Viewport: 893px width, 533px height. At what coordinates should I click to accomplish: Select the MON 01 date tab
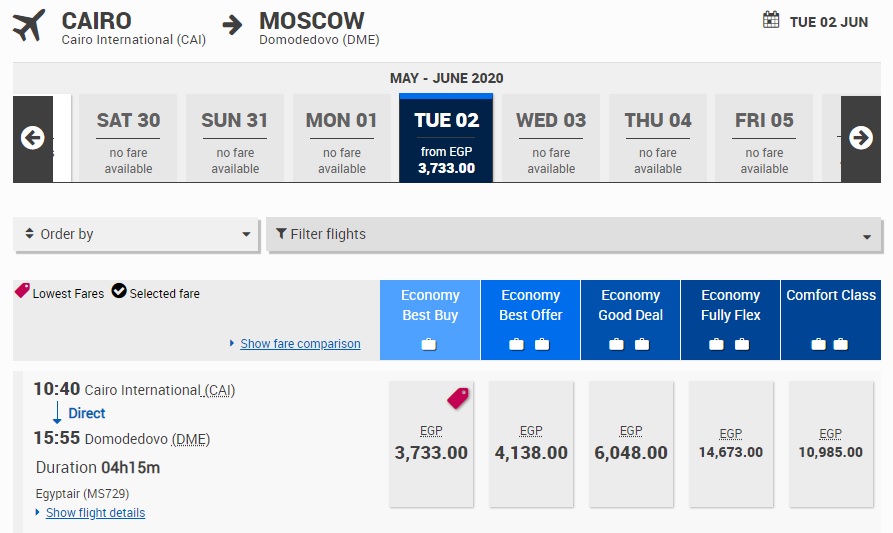pyautogui.click(x=342, y=138)
